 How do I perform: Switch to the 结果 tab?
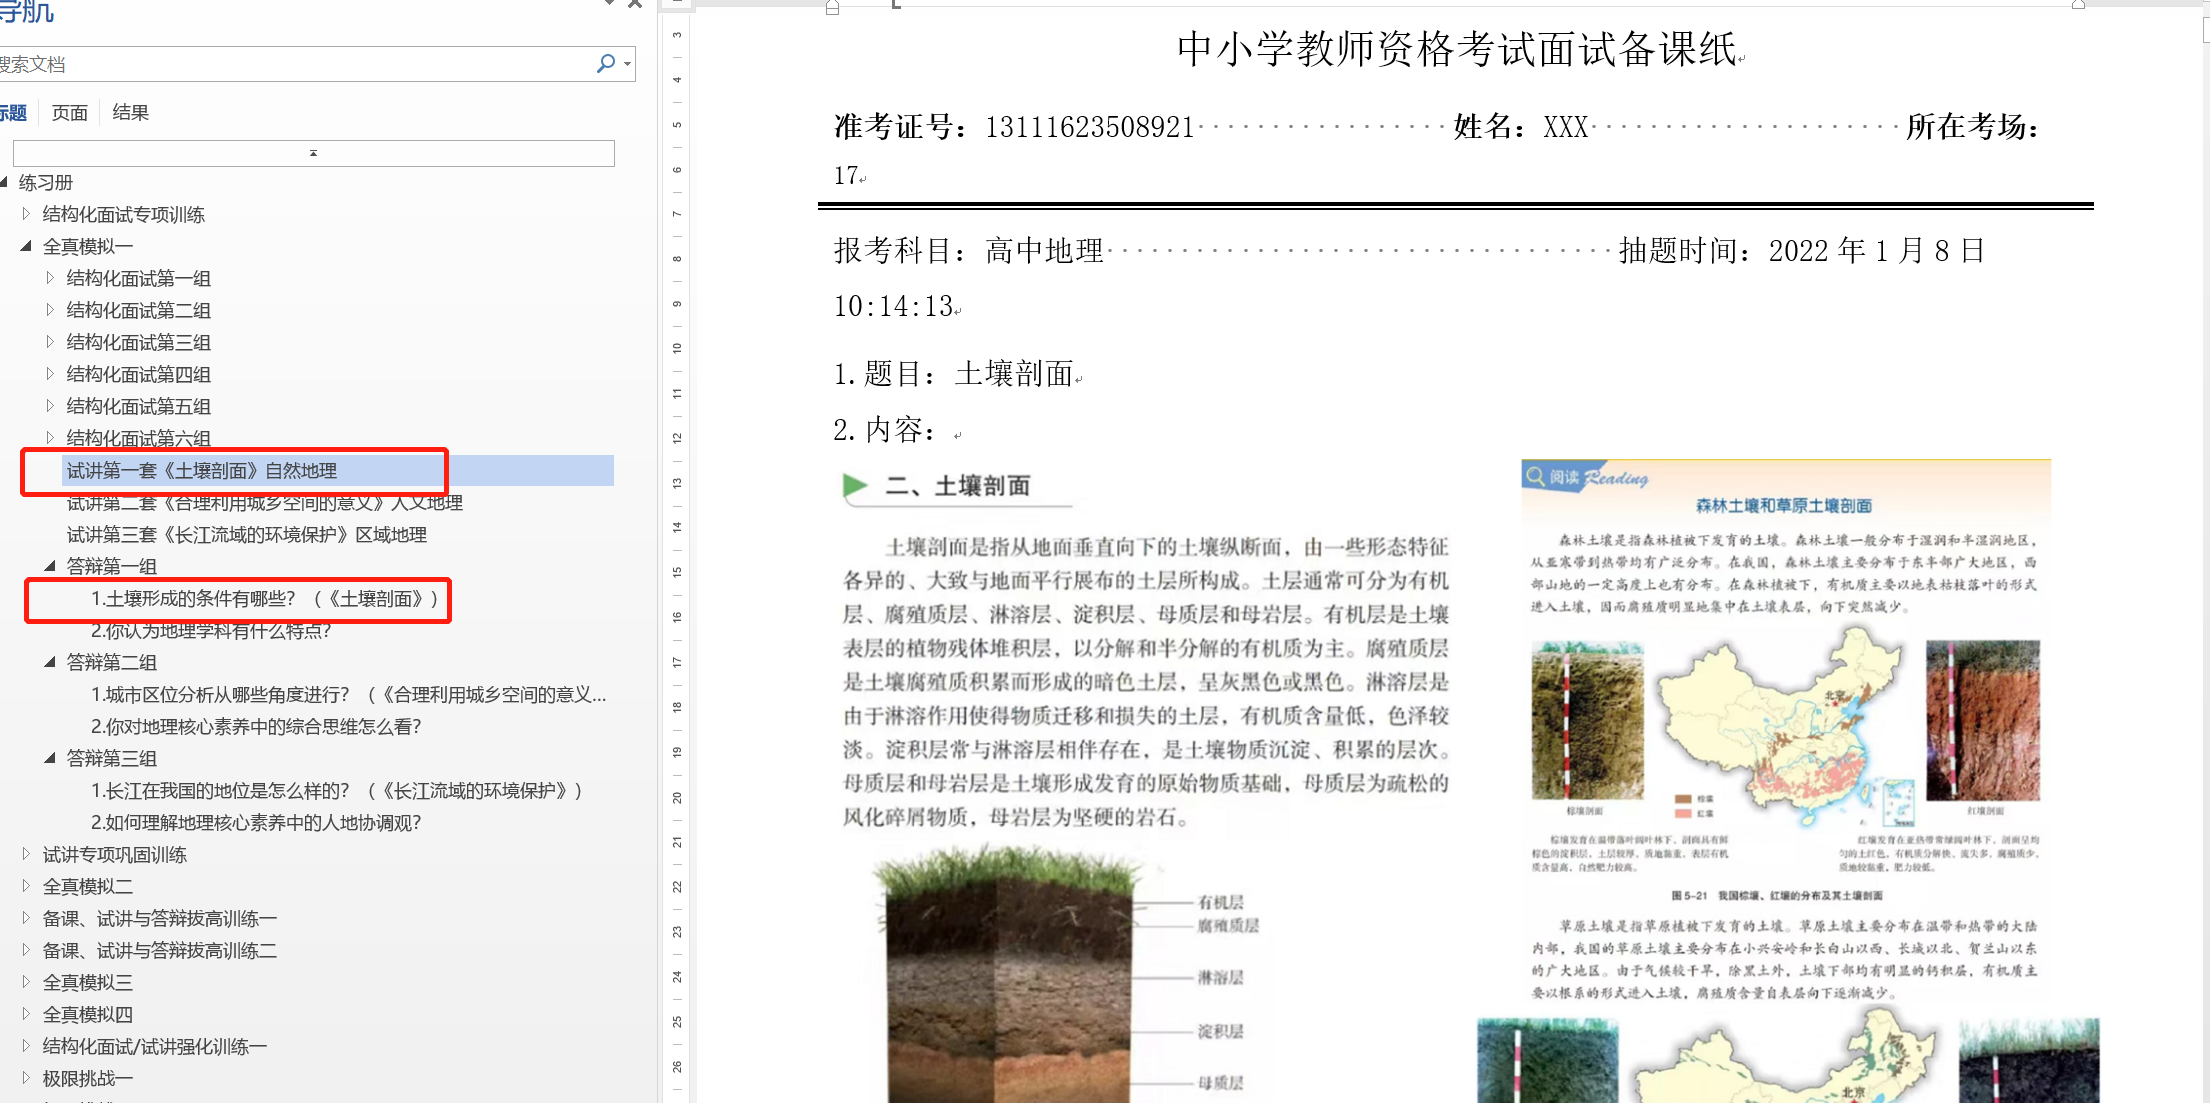(130, 113)
